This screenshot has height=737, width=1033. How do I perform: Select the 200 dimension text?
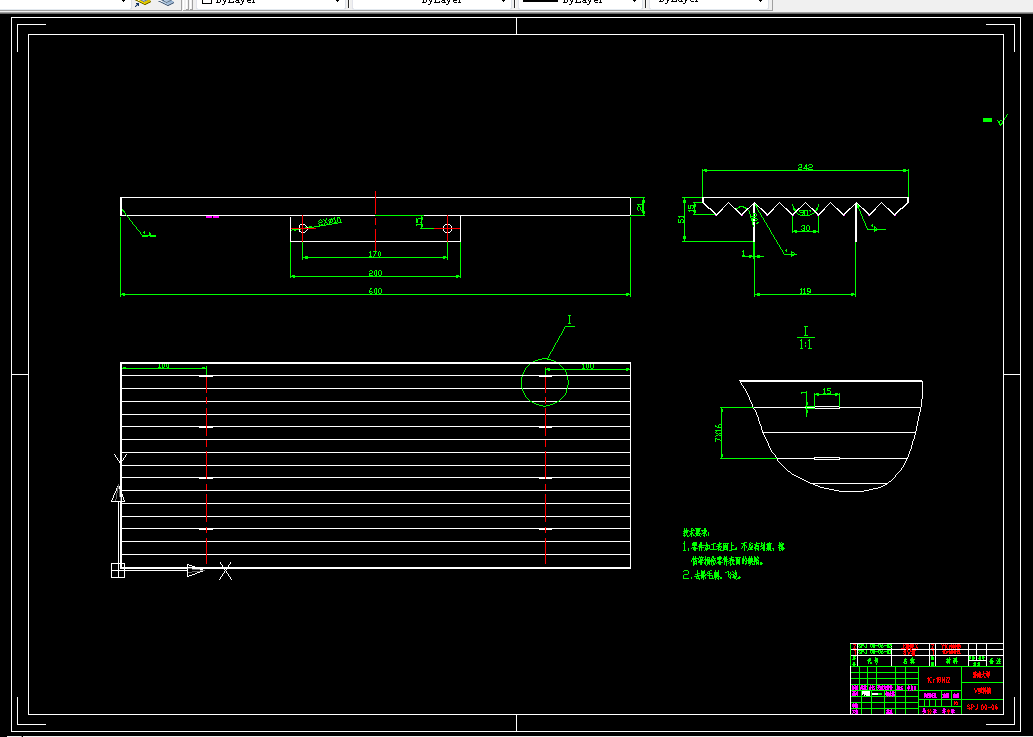(375, 273)
